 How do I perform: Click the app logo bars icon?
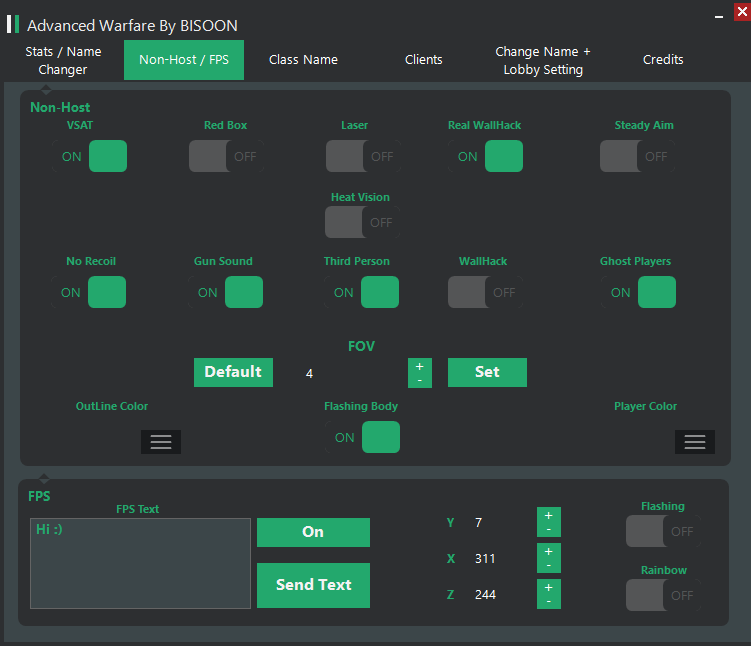click(x=13, y=24)
